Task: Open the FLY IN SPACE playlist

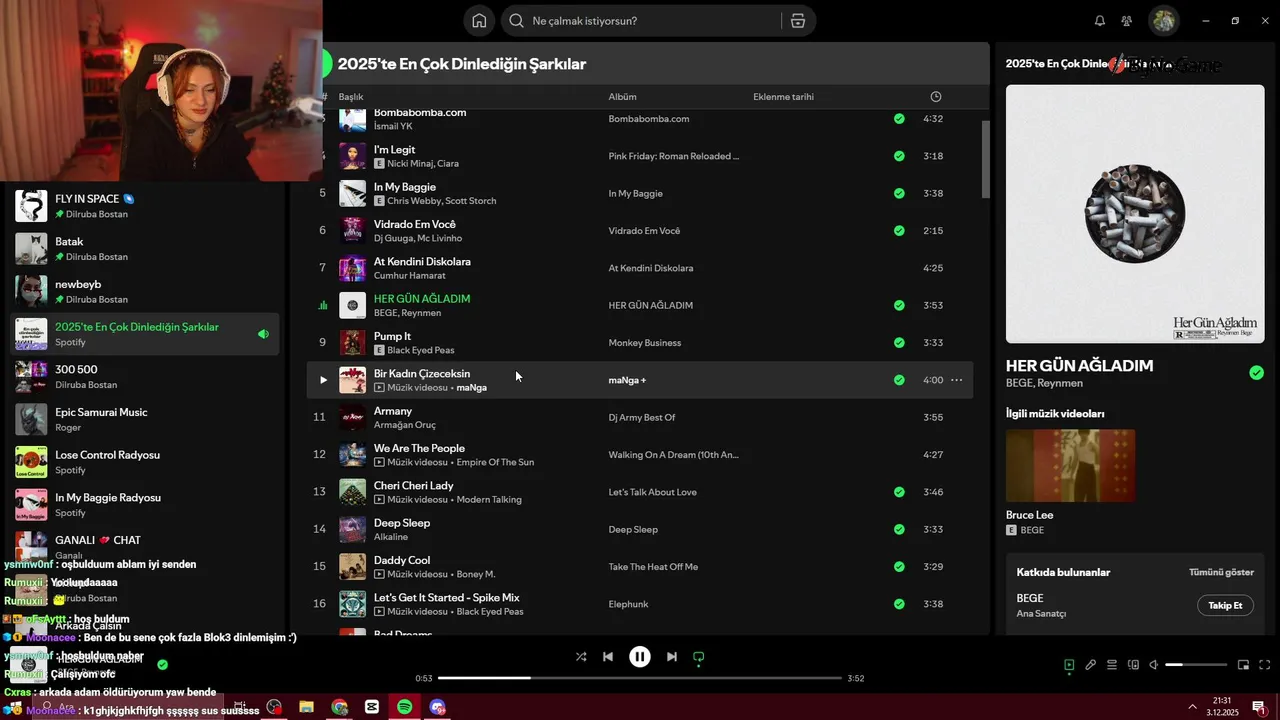Action: [x=145, y=206]
